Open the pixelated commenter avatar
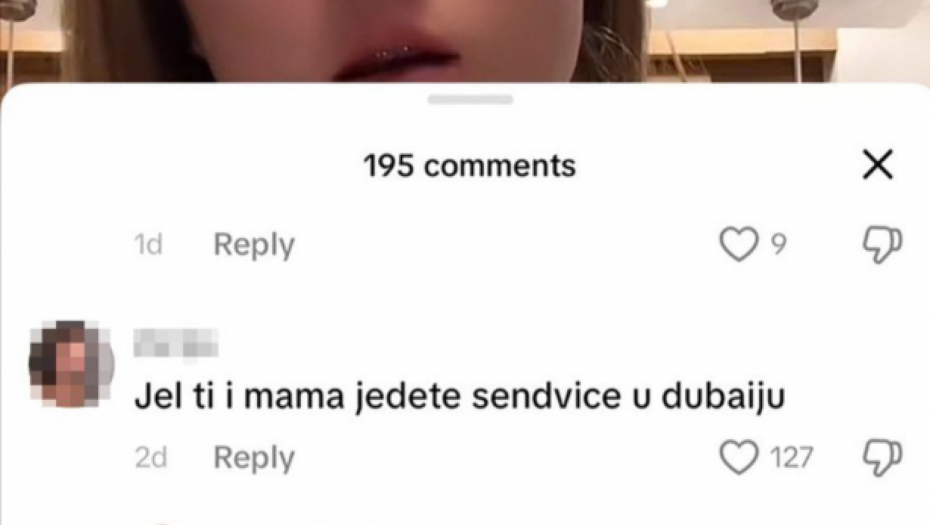This screenshot has height=525, width=930. click(x=71, y=364)
